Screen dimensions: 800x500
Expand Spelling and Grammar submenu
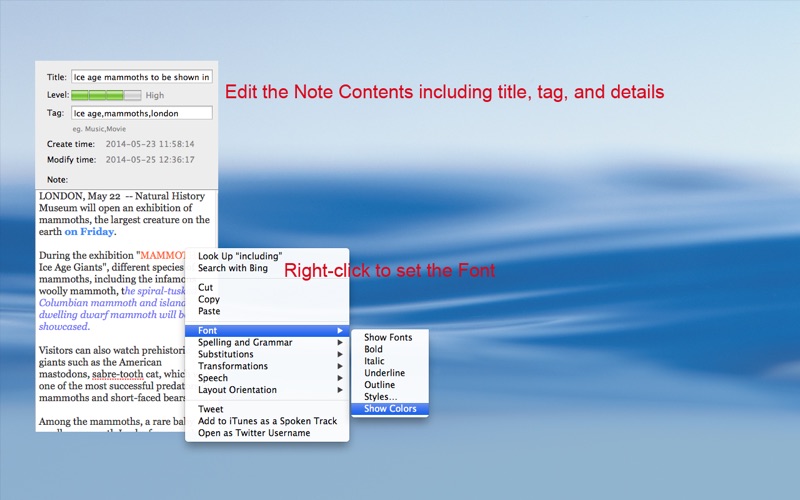[267, 342]
